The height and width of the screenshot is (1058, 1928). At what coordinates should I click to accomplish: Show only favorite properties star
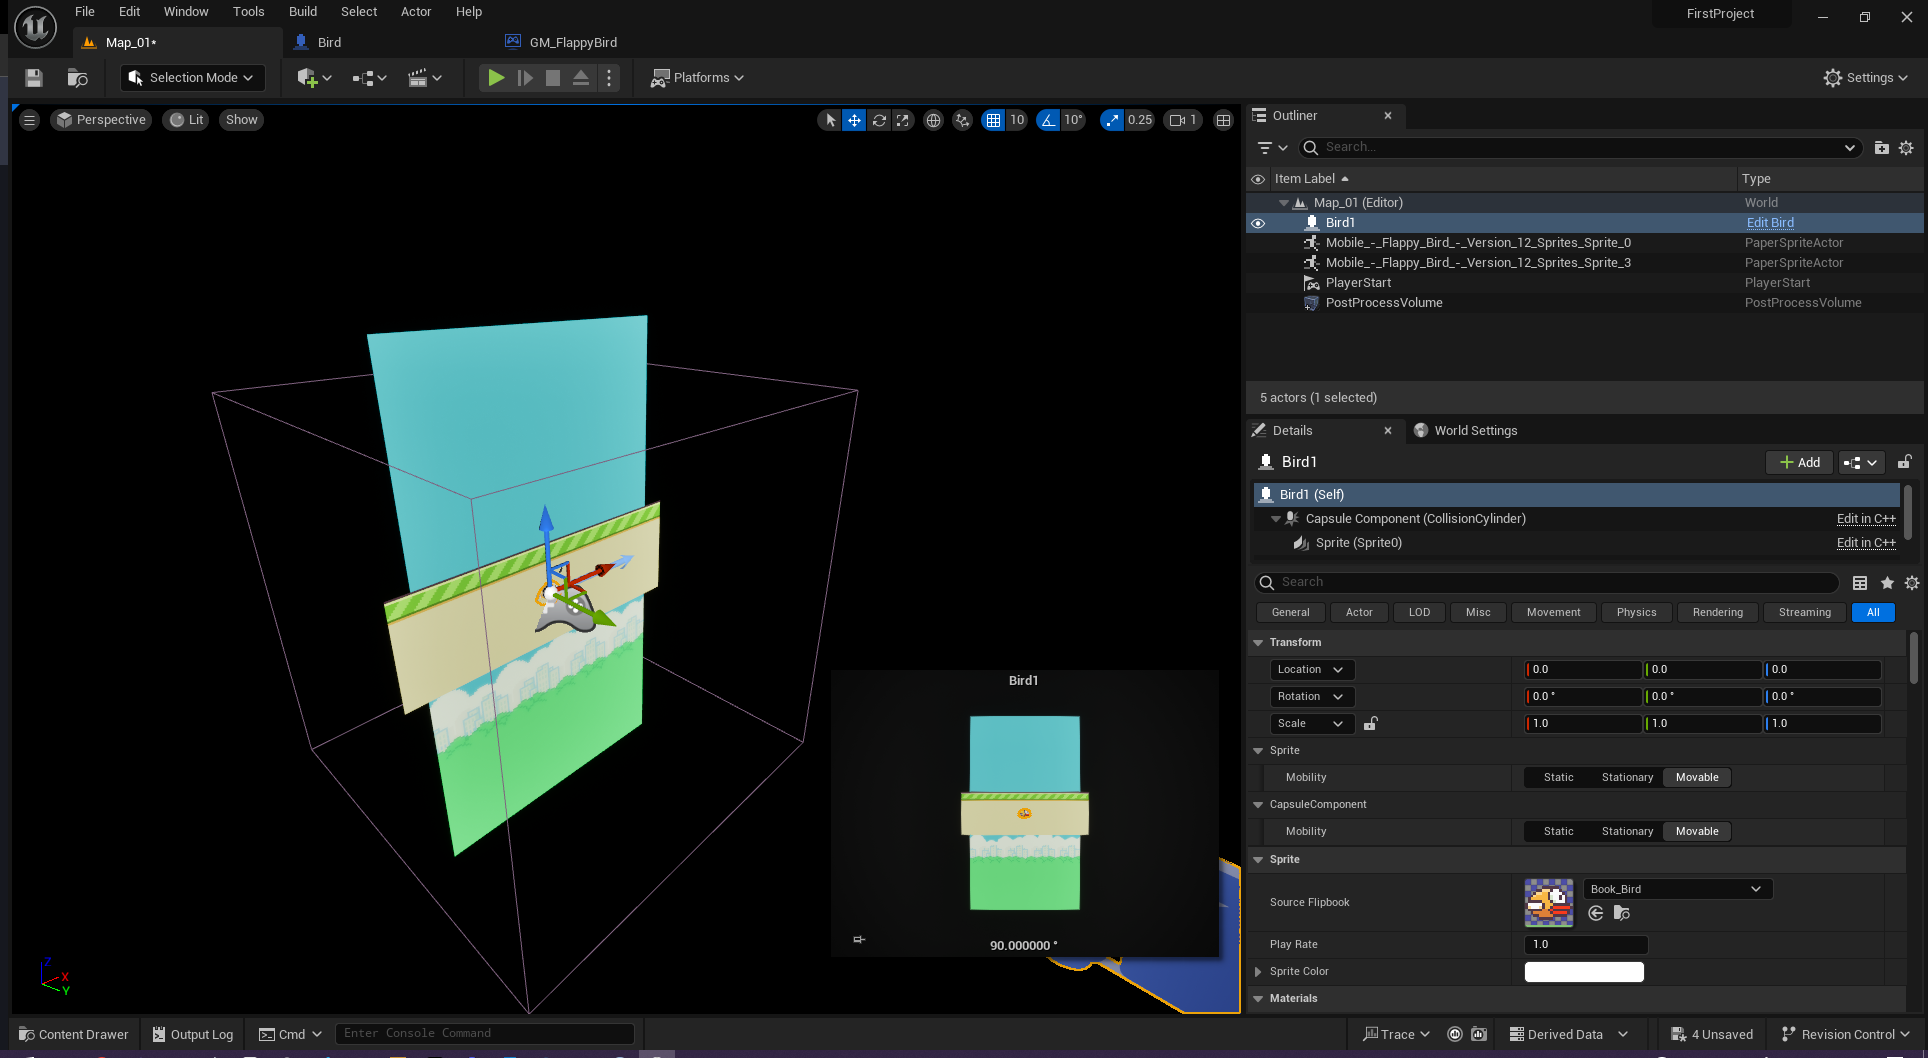click(x=1887, y=583)
